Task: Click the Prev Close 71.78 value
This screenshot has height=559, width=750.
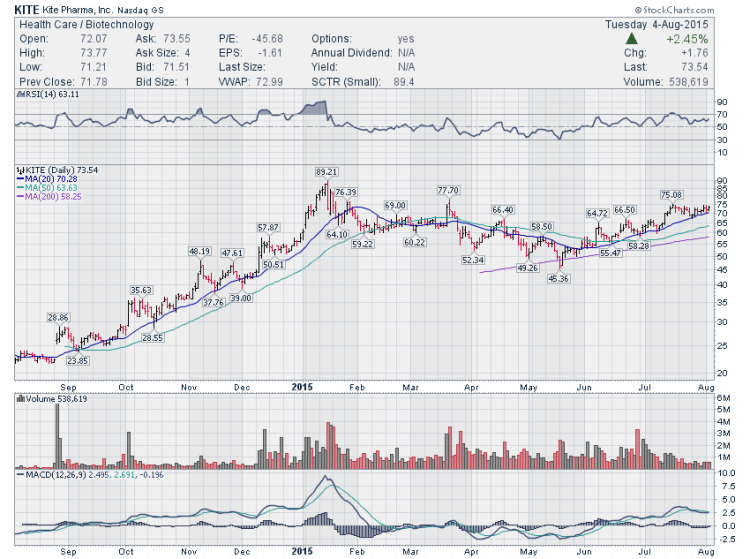Action: tap(94, 82)
